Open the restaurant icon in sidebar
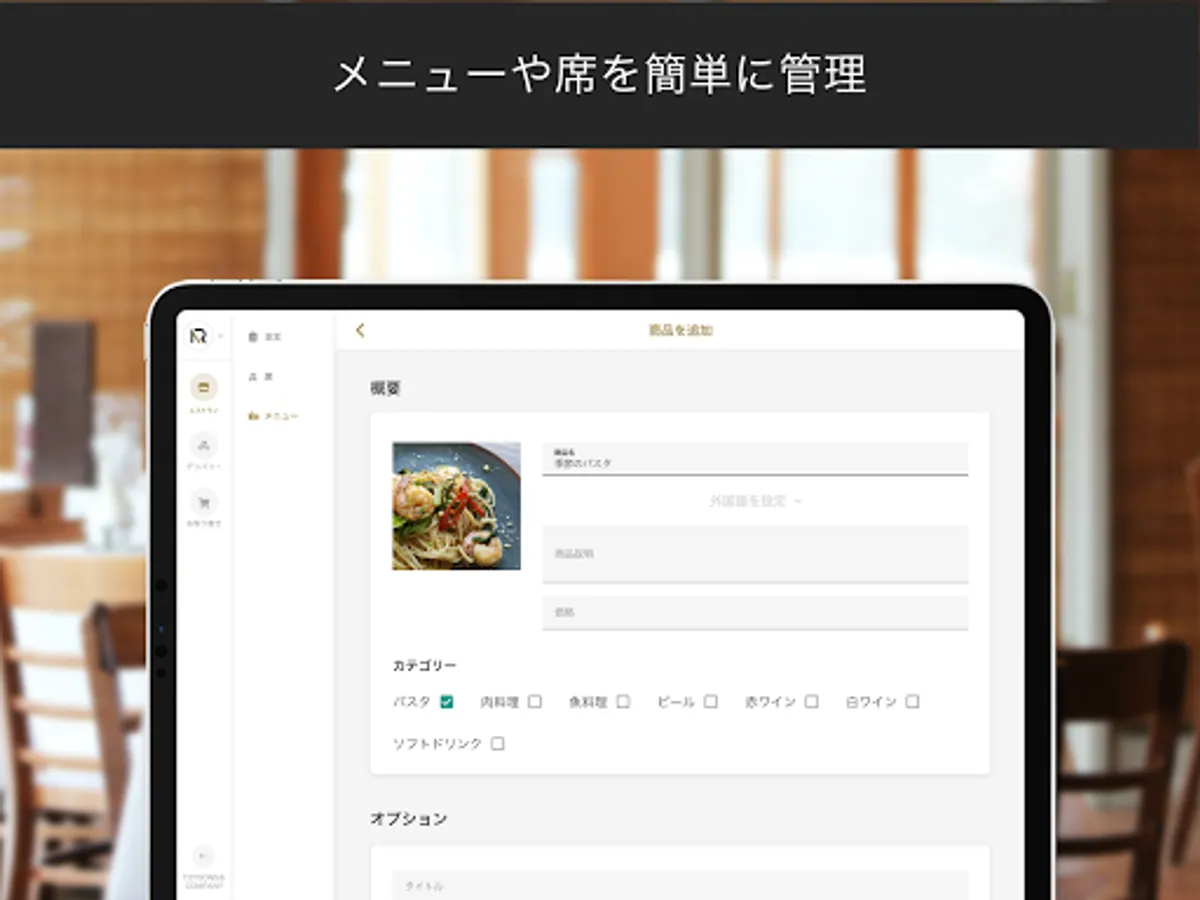Viewport: 1200px width, 900px height. 204,387
